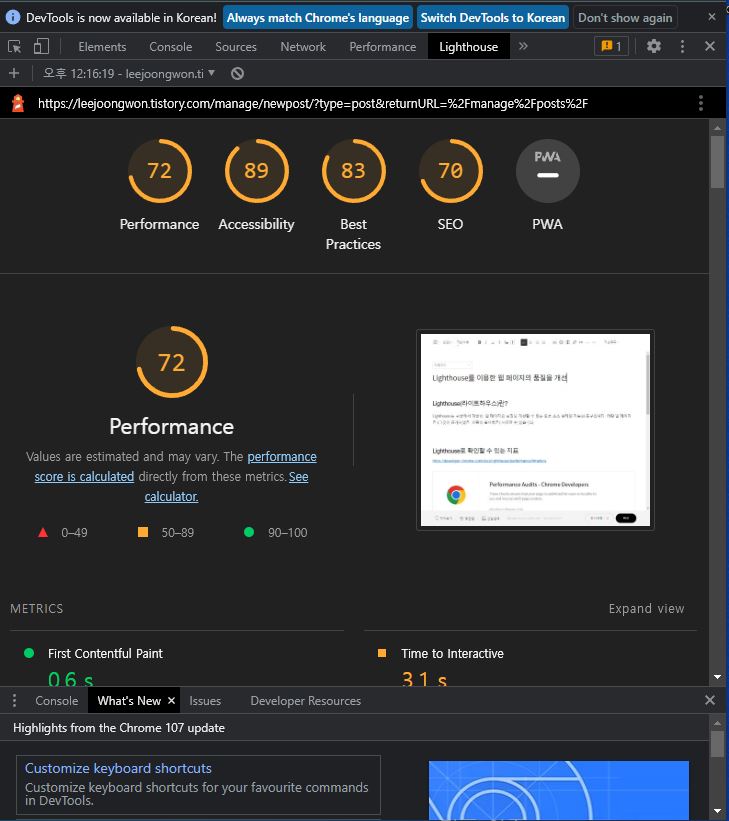The image size is (729, 821).
Task: Dismiss the Korean language infobar
Action: pyautogui.click(x=712, y=17)
